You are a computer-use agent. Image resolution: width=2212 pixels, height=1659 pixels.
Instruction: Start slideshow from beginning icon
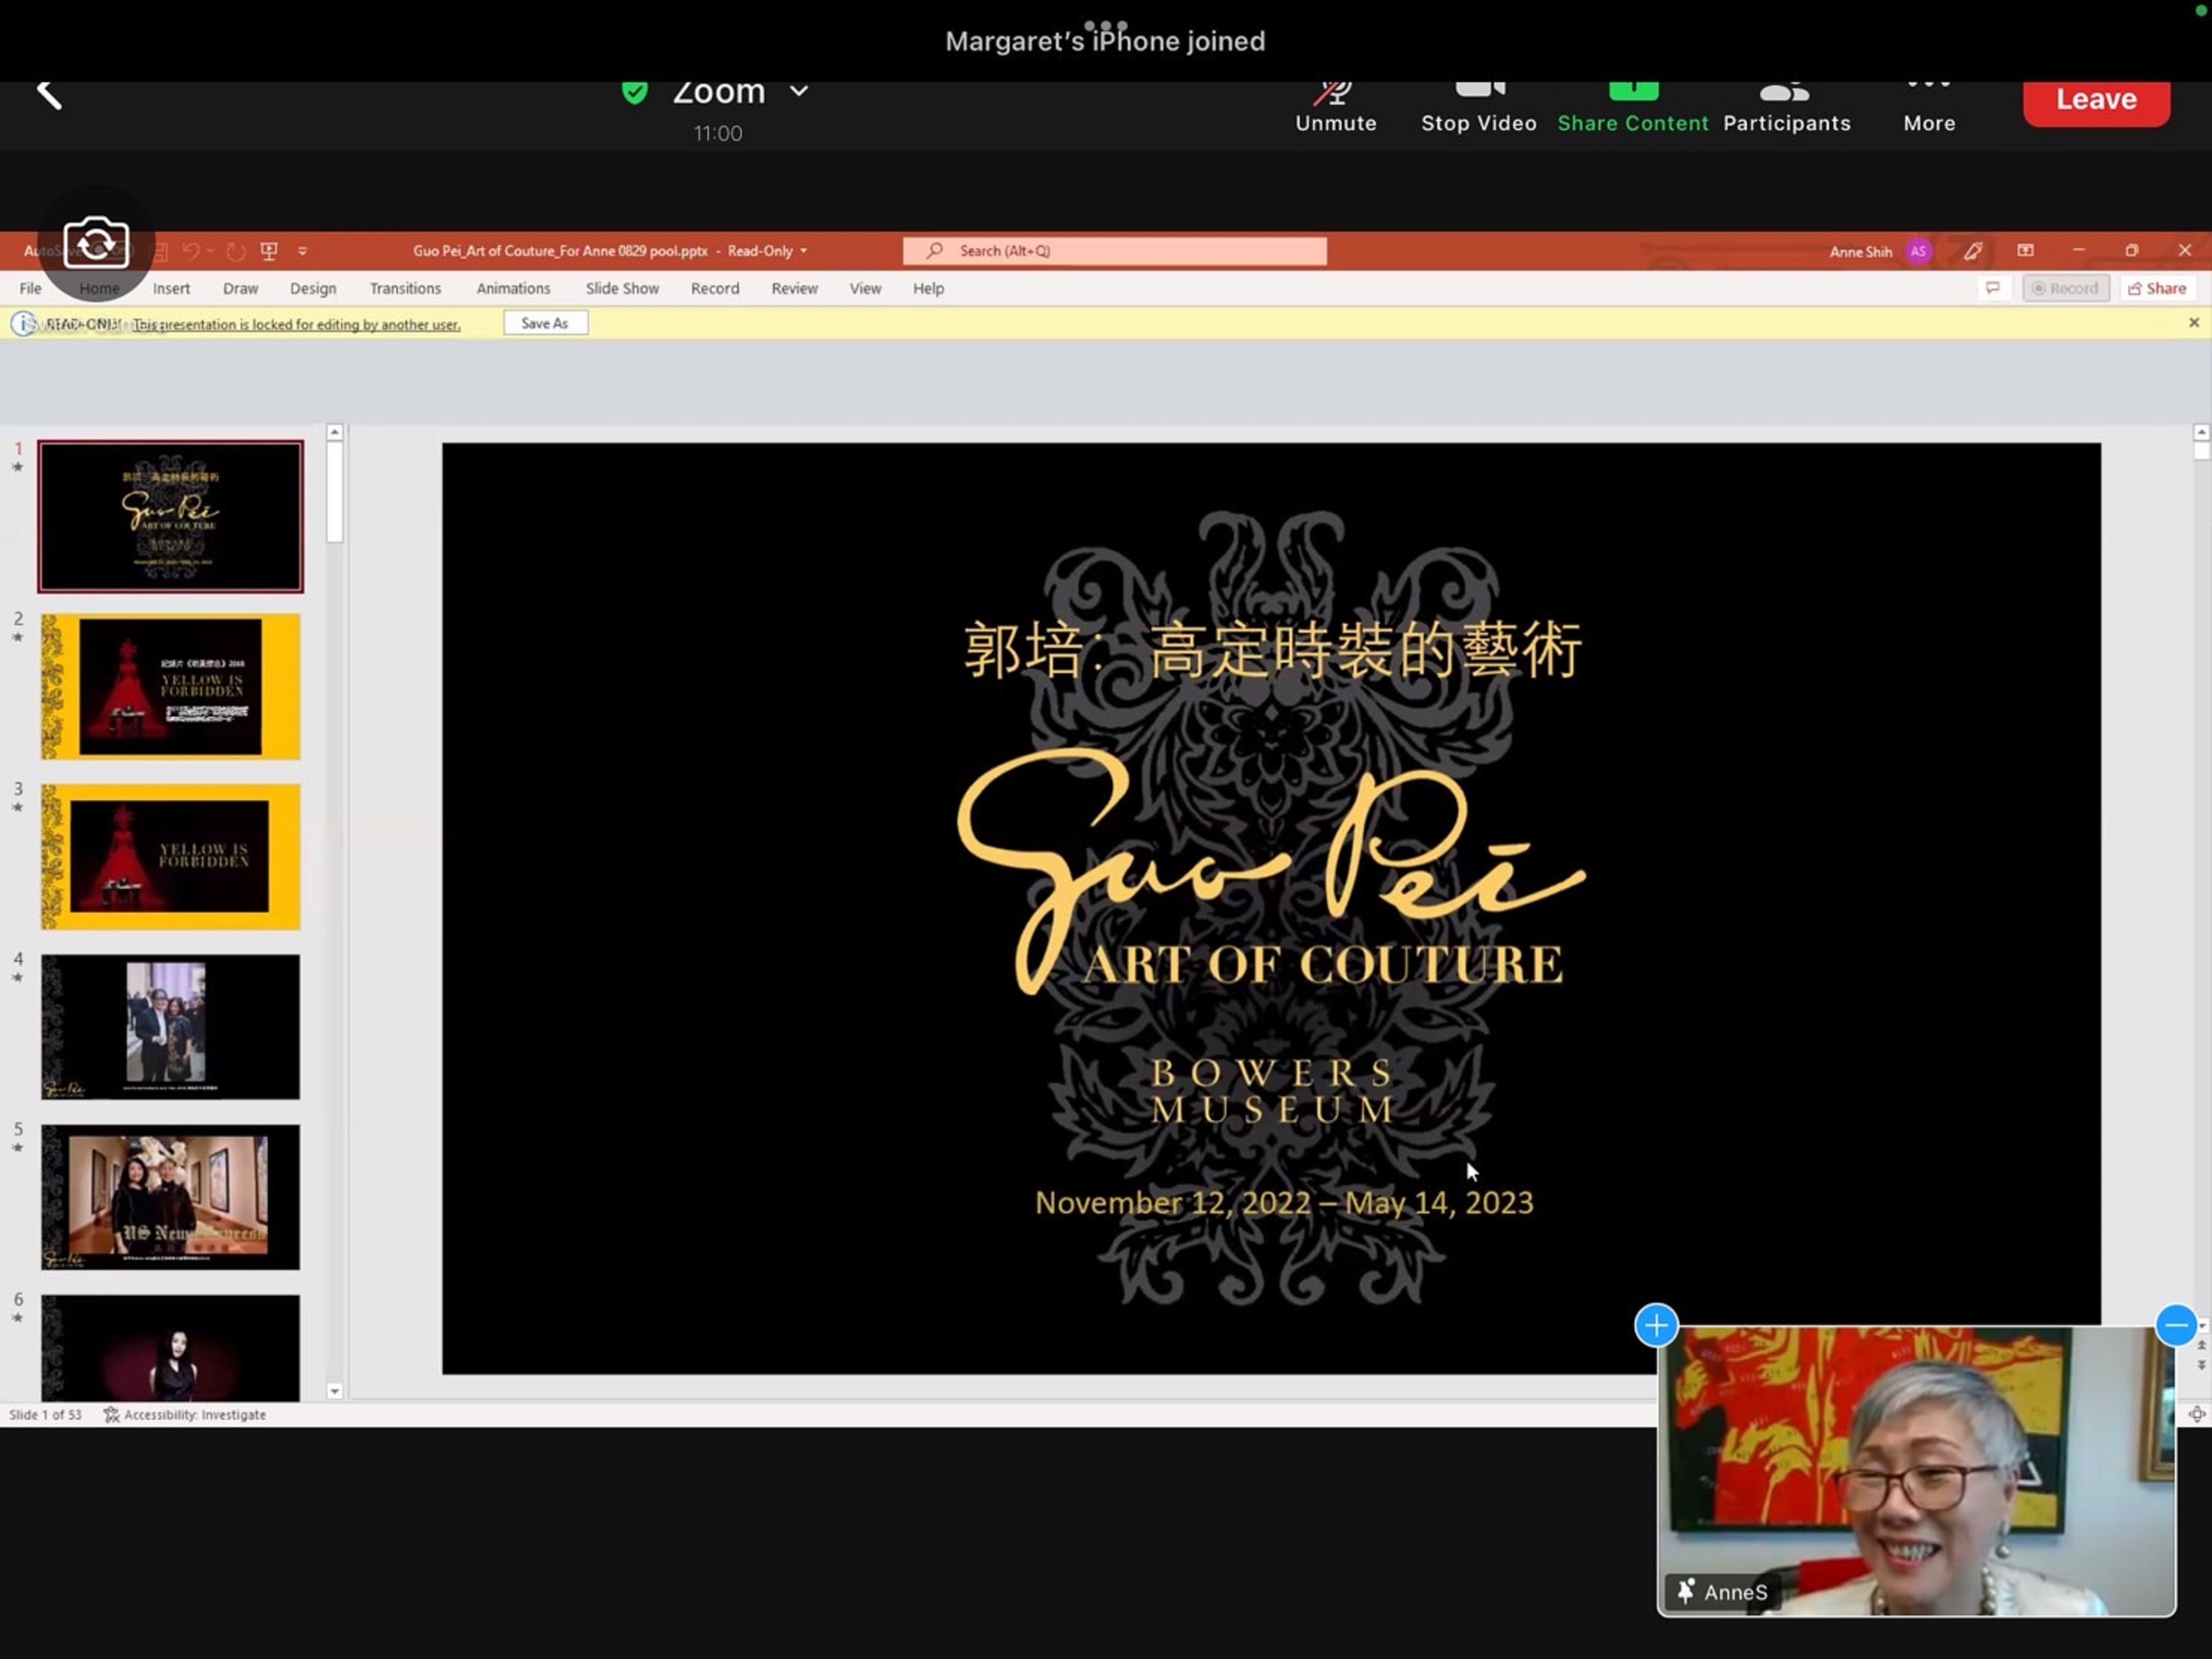click(x=269, y=251)
